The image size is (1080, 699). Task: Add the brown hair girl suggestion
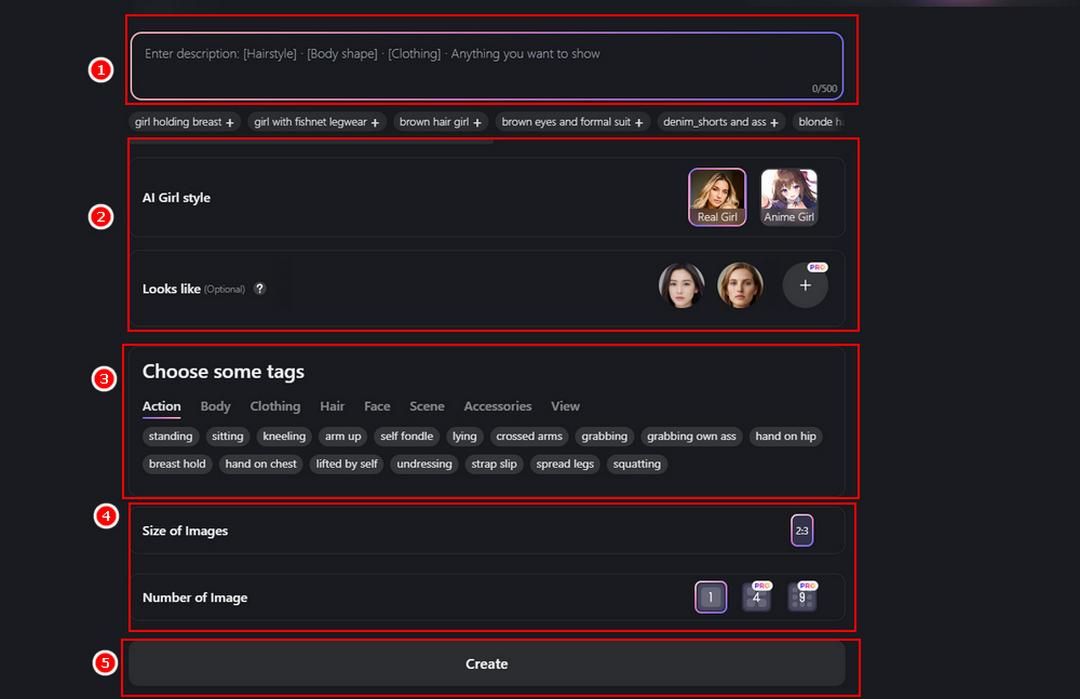(x=441, y=122)
